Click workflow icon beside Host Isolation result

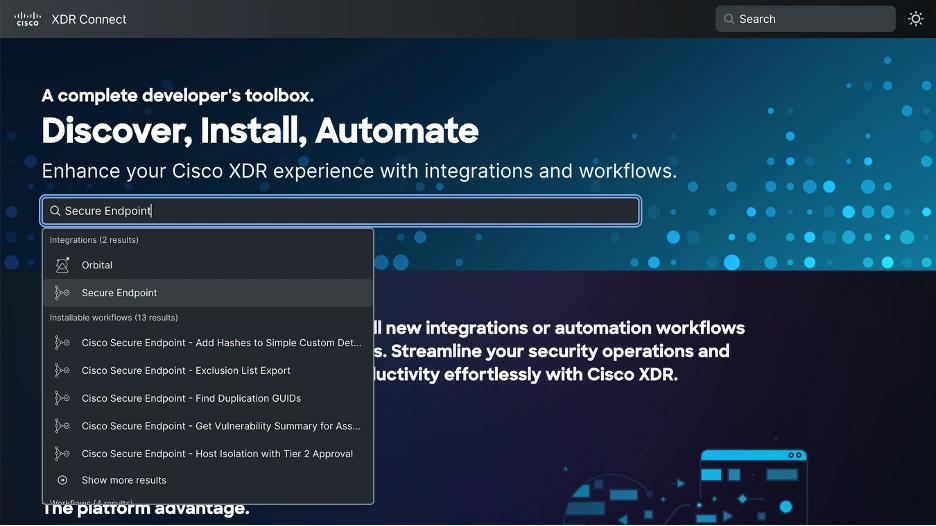62,454
